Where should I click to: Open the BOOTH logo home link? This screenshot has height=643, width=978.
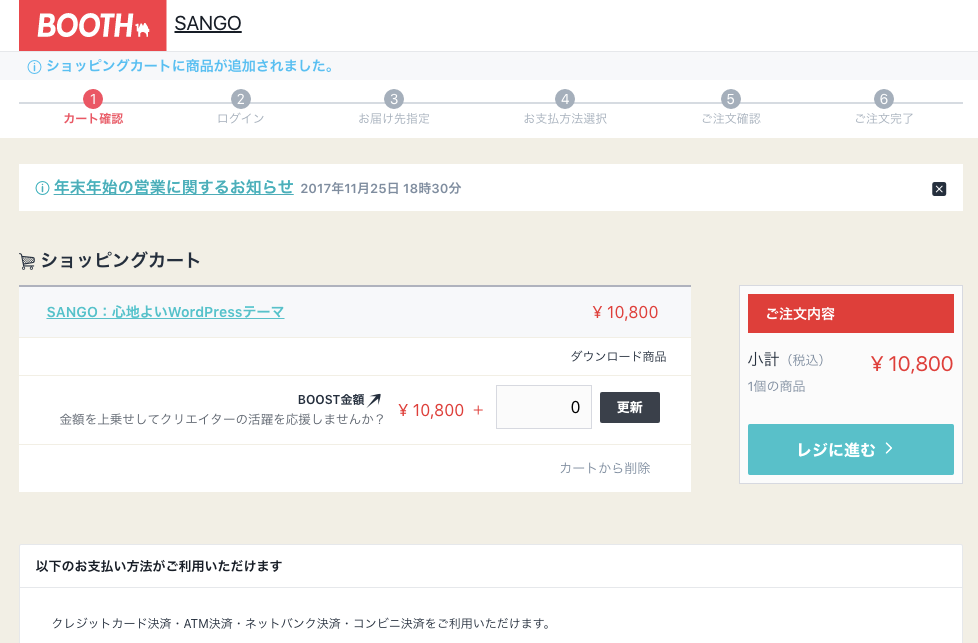coord(92,26)
